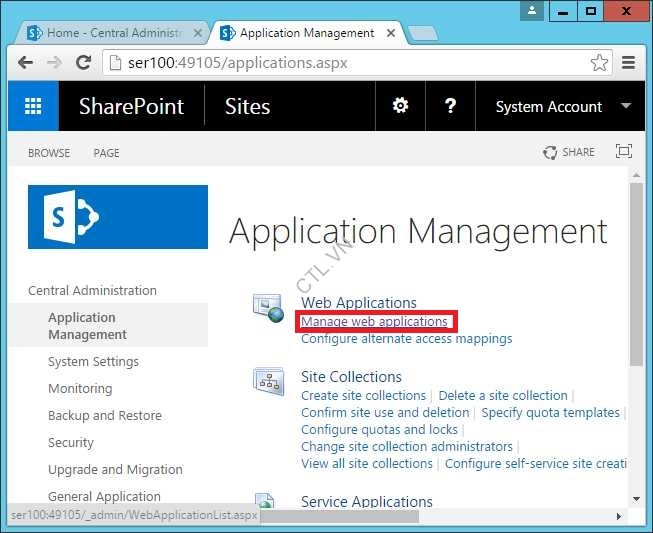Image resolution: width=653 pixels, height=533 pixels.
Task: Open View all site collections
Action: coord(367,463)
